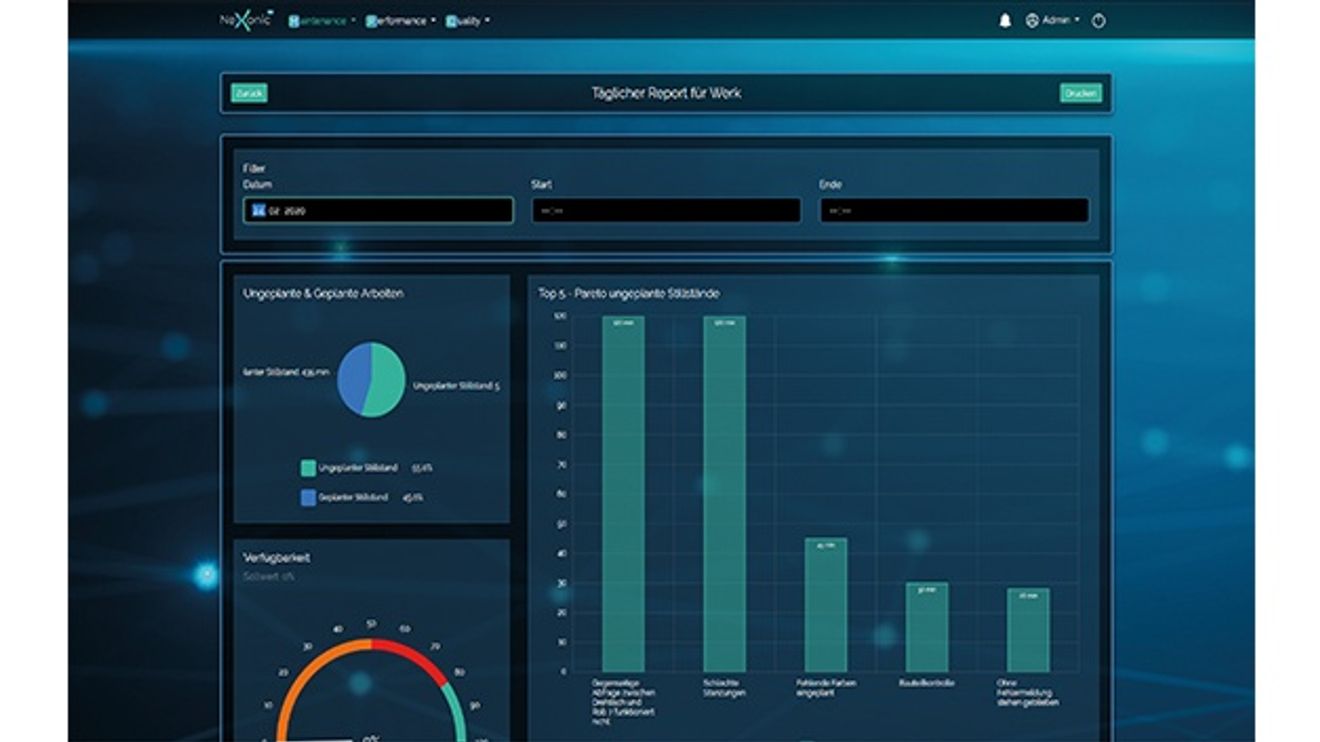This screenshot has height=742, width=1320.
Task: Click the Routinekontrolle bar
Action: tap(927, 627)
